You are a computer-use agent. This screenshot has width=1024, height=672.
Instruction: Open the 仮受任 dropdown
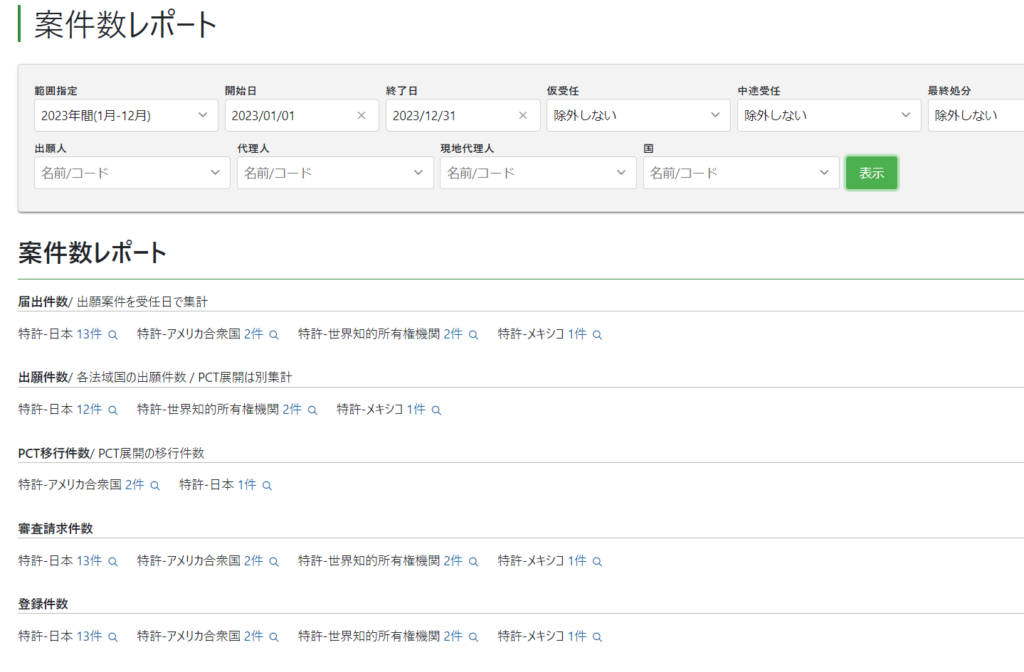638,116
